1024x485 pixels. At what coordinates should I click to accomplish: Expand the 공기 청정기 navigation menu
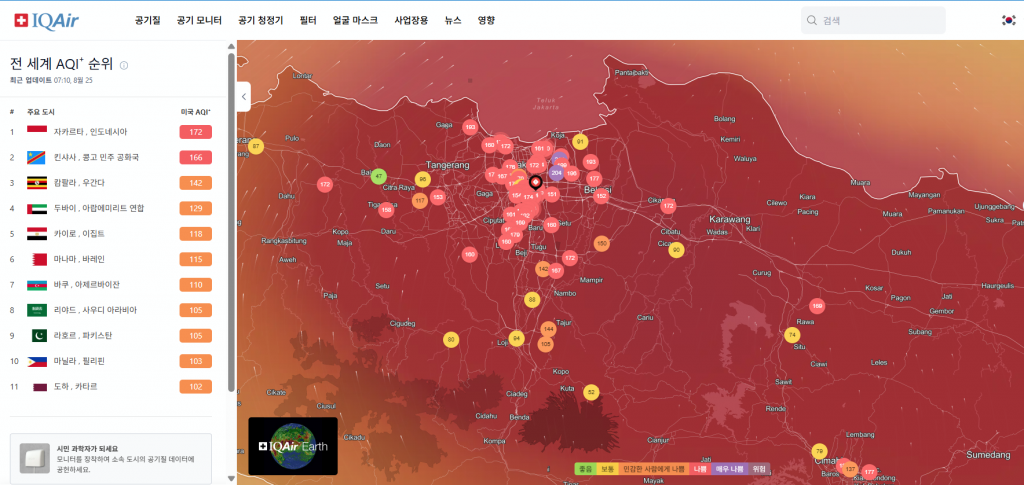click(263, 20)
